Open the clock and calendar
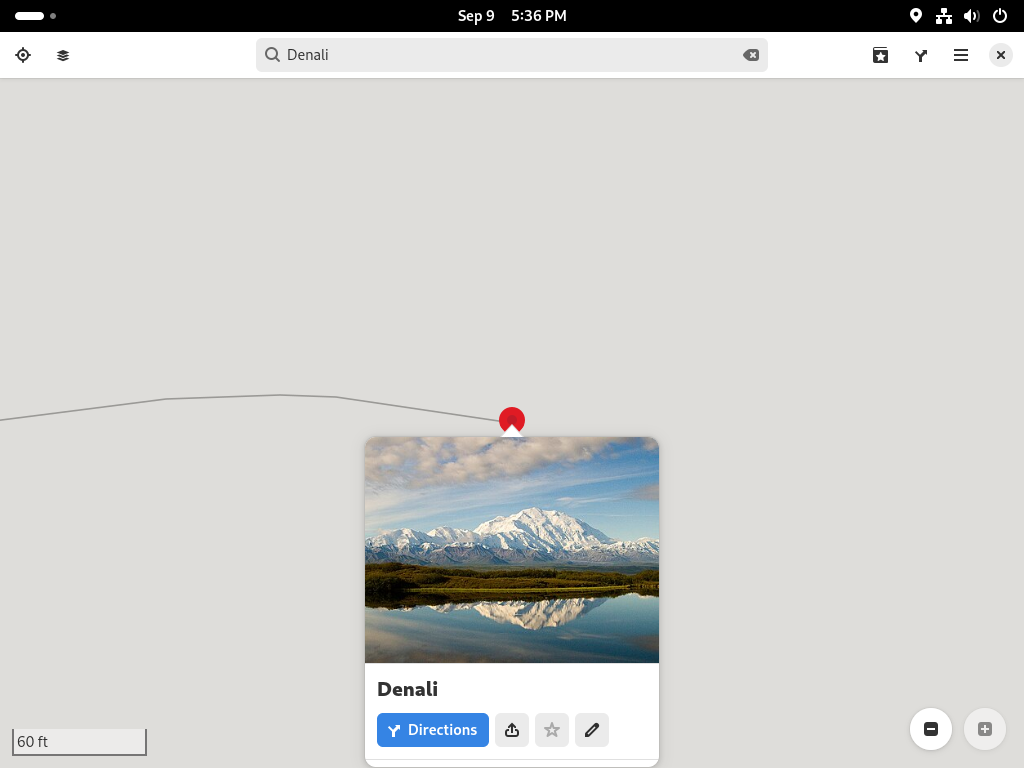 512,16
